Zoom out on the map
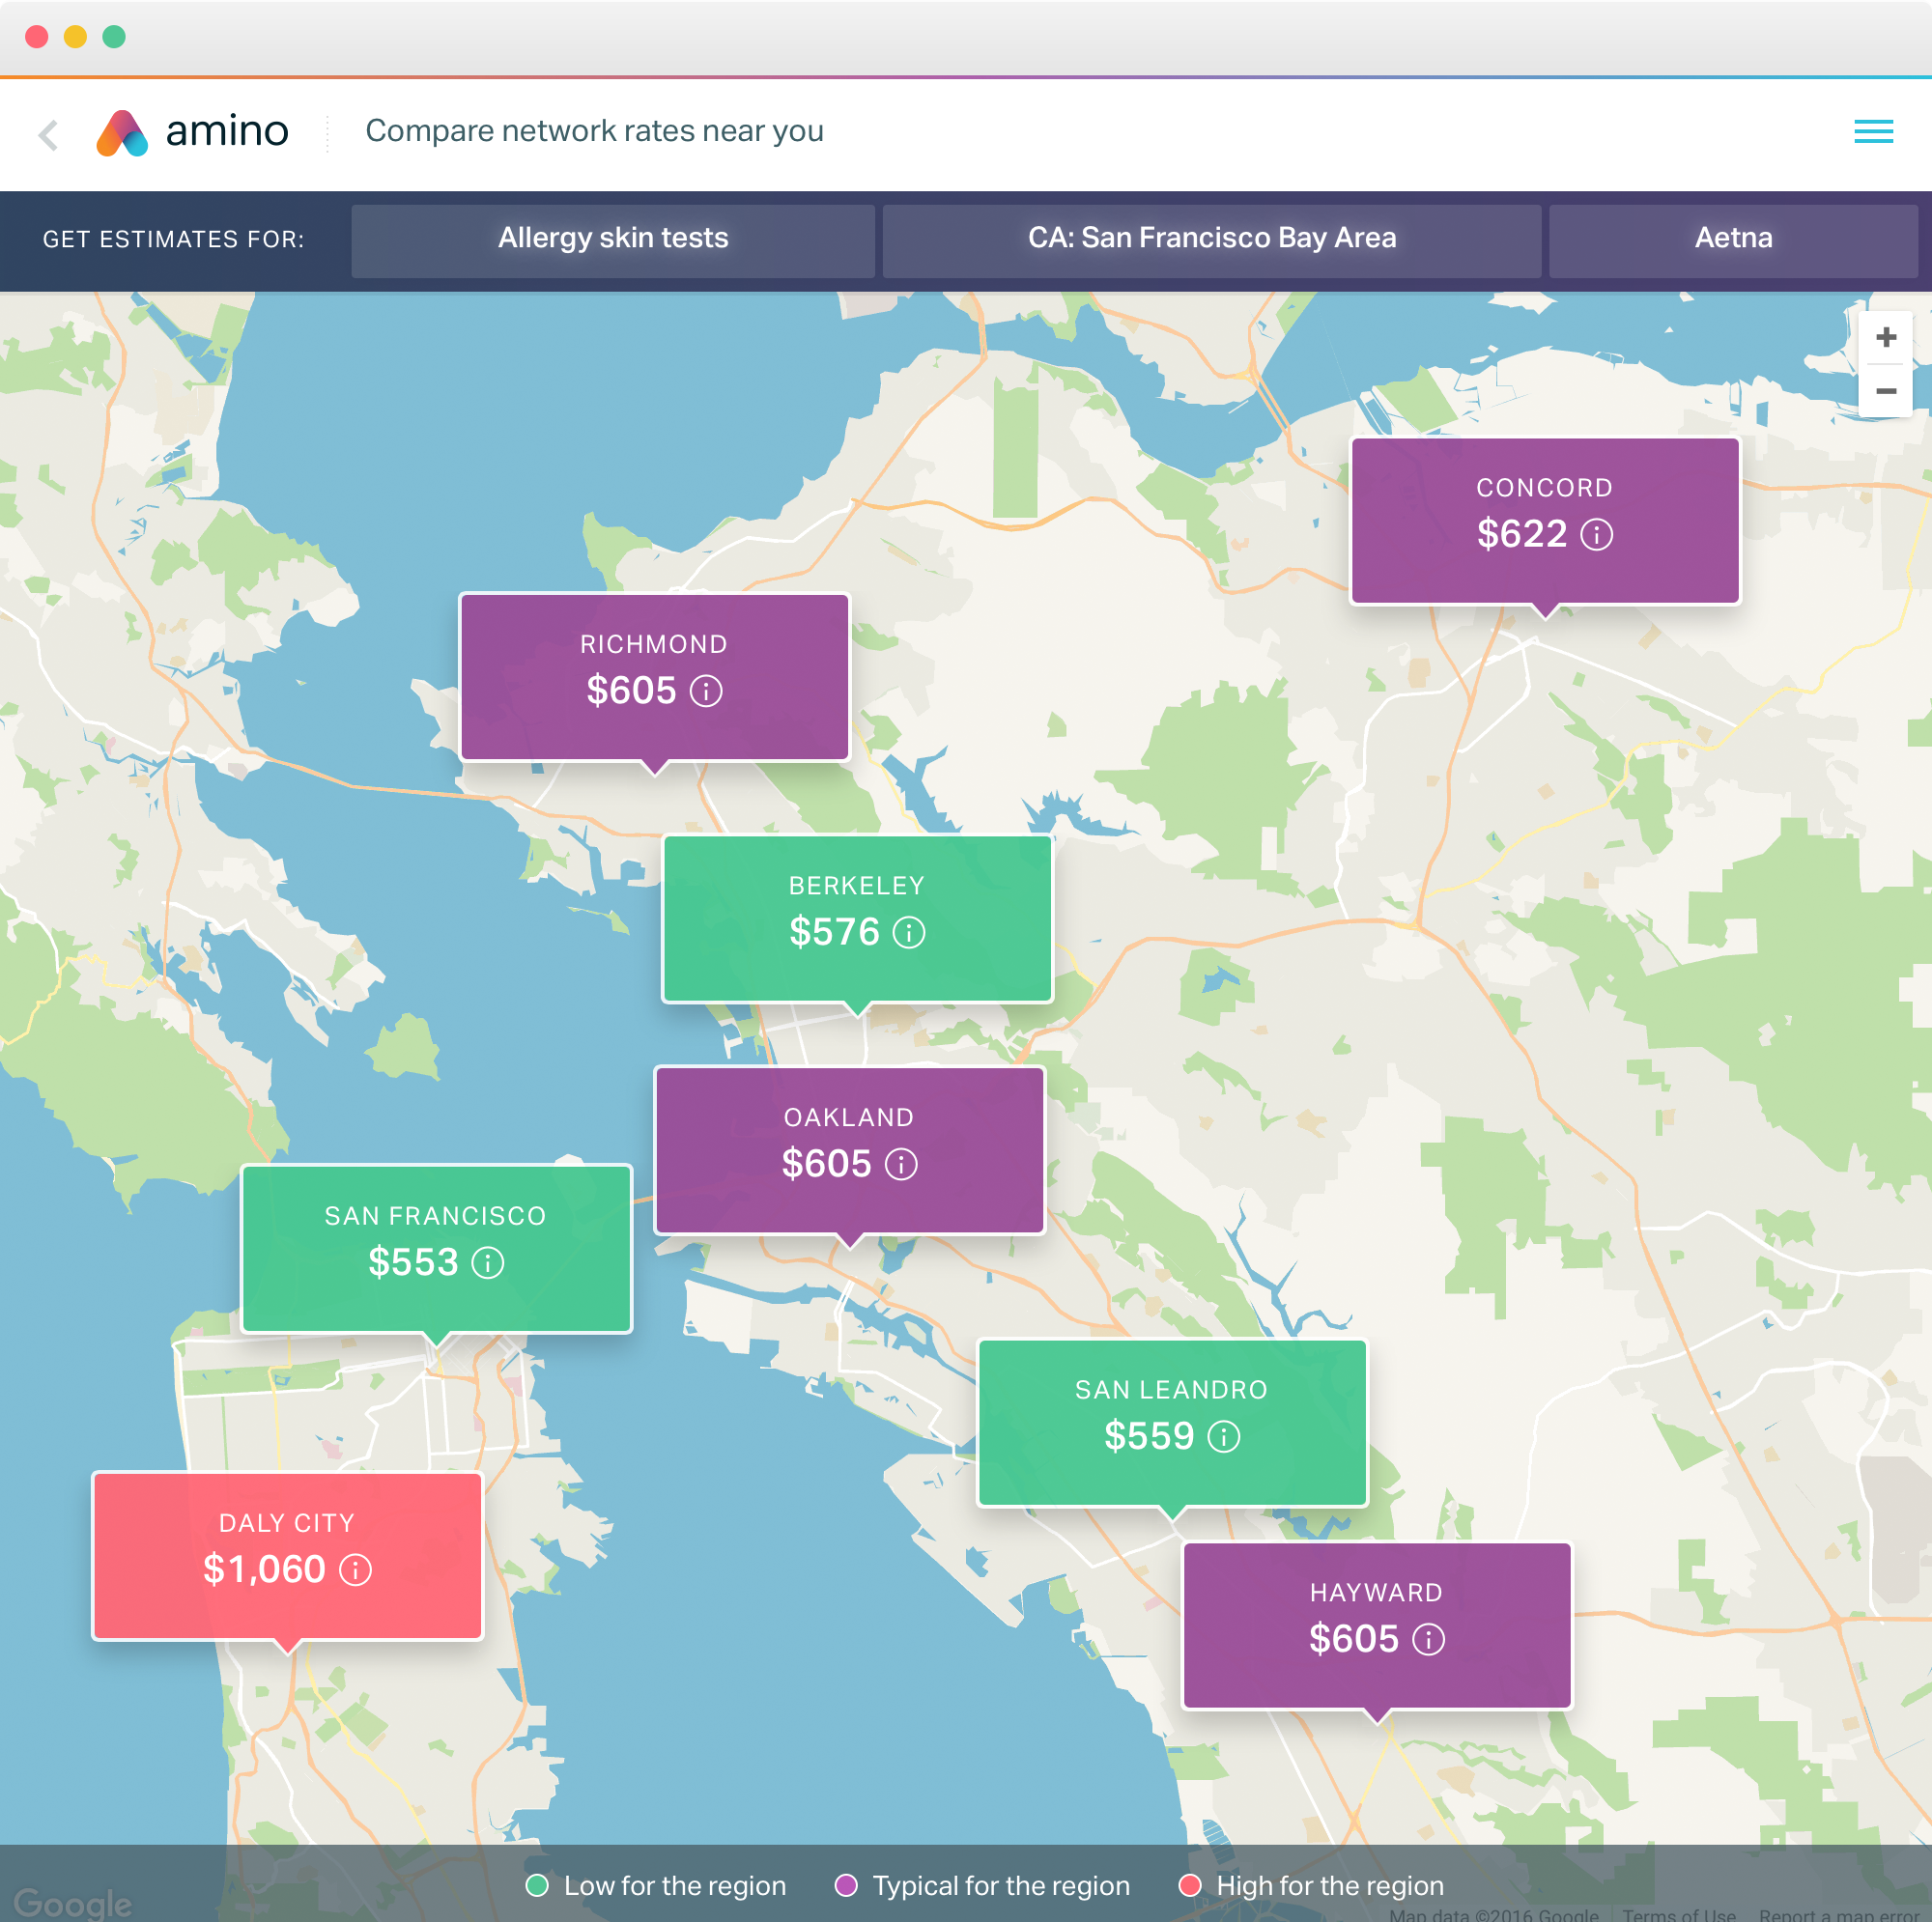The image size is (1932, 1922). pos(1885,392)
